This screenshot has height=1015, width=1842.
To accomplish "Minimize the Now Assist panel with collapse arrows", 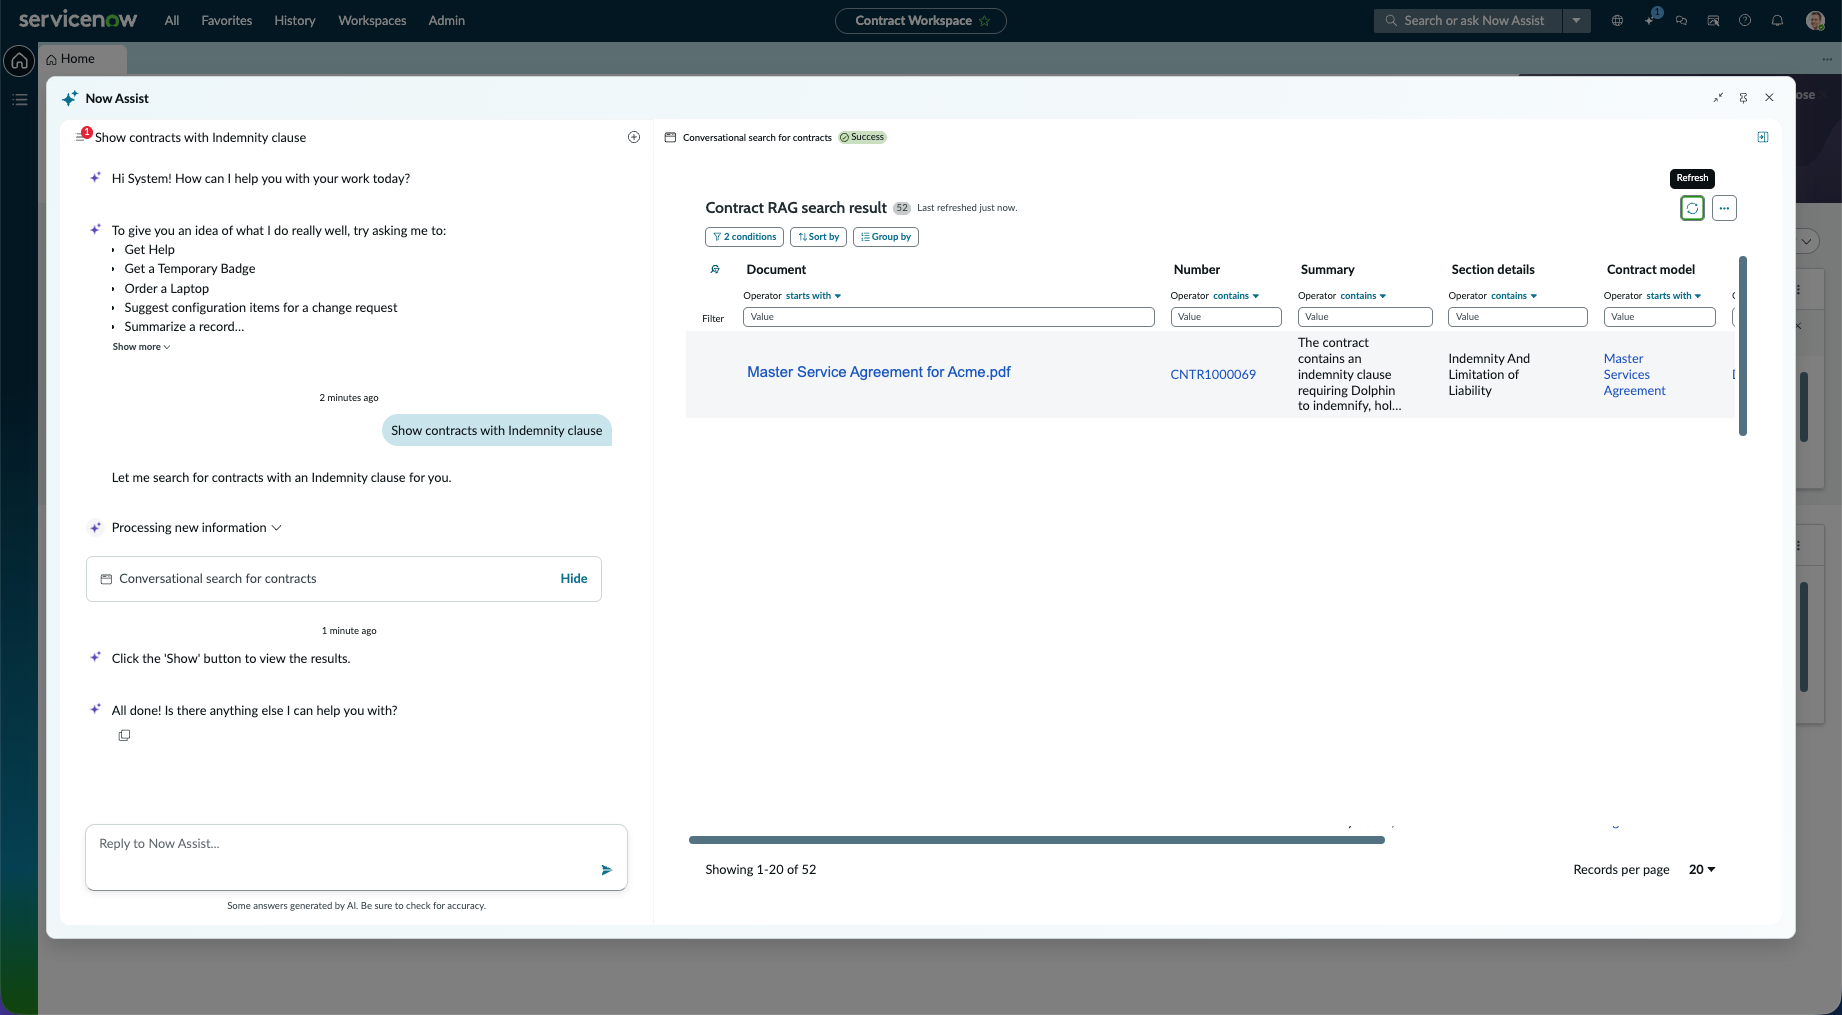I will point(1718,98).
